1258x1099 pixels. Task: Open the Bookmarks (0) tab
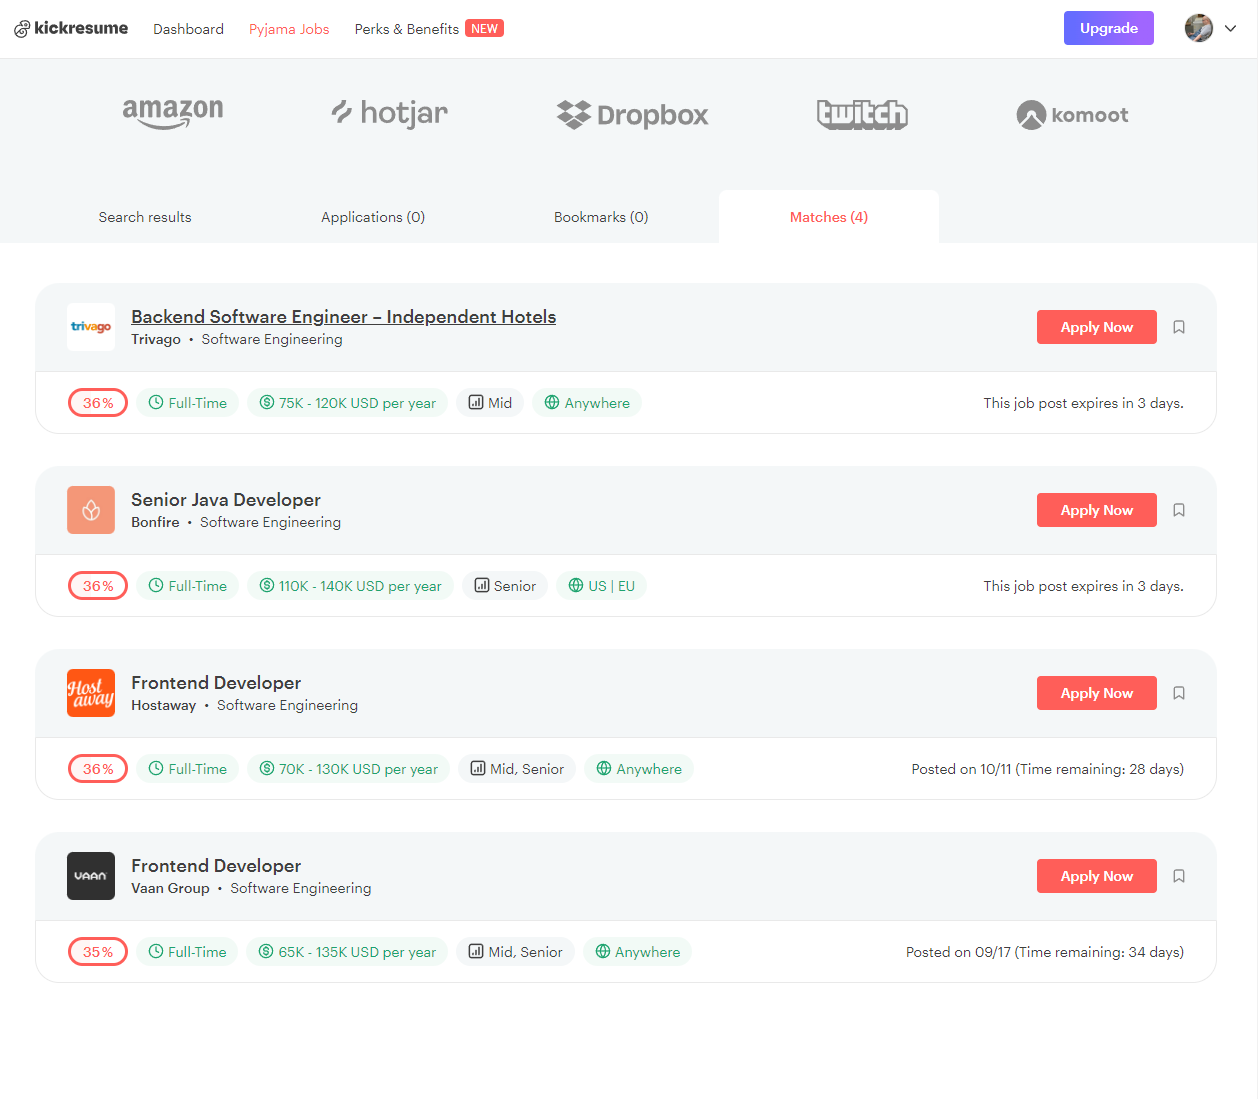tap(601, 217)
